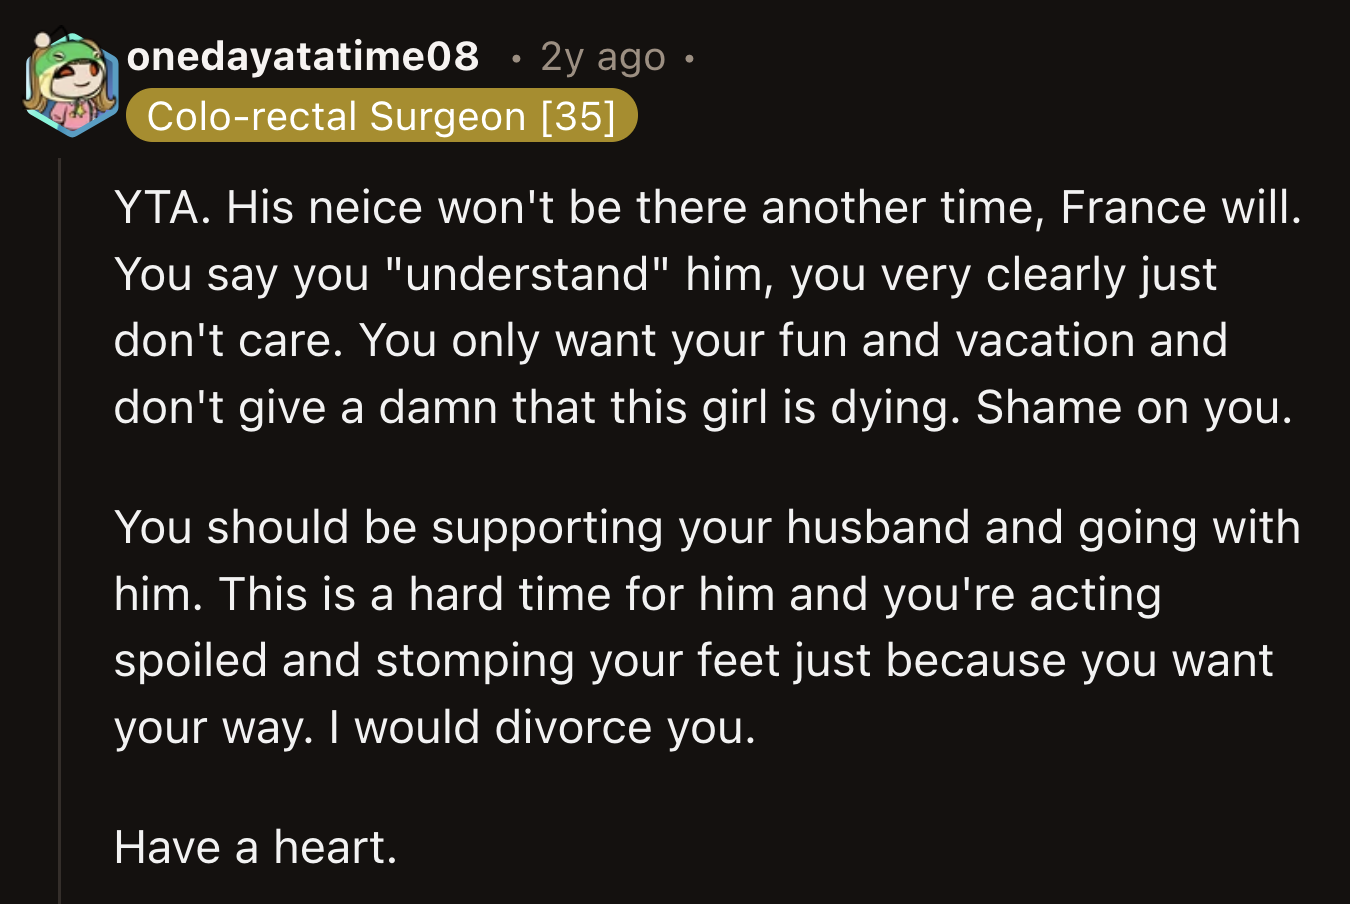Click the 2y ago timestamp link
The height and width of the screenshot is (904, 1350).
601,57
